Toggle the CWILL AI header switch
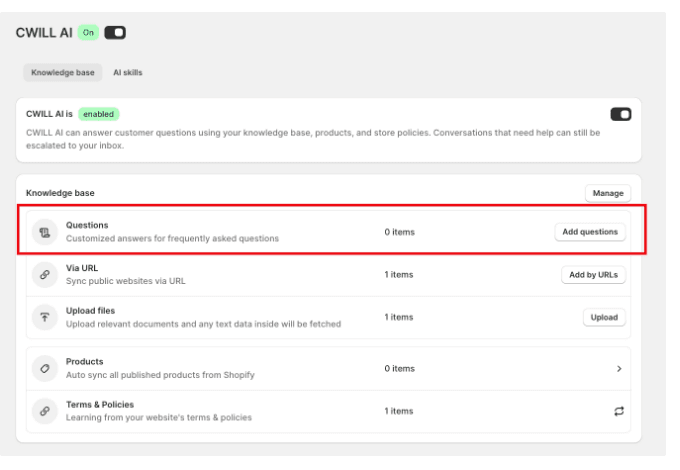The image size is (680, 470). pos(115,33)
